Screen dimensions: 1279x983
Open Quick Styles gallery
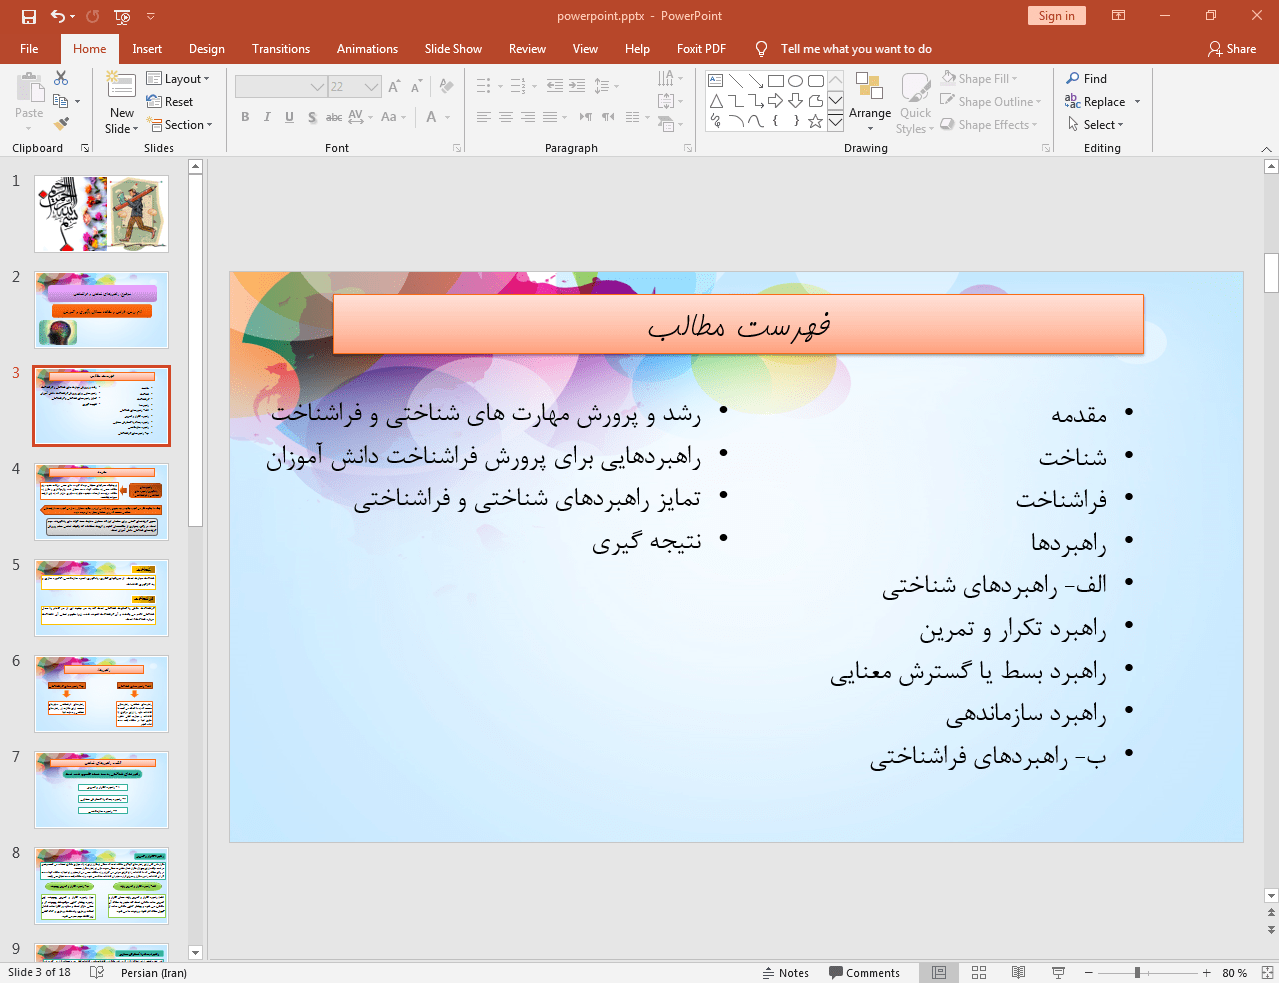(915, 102)
